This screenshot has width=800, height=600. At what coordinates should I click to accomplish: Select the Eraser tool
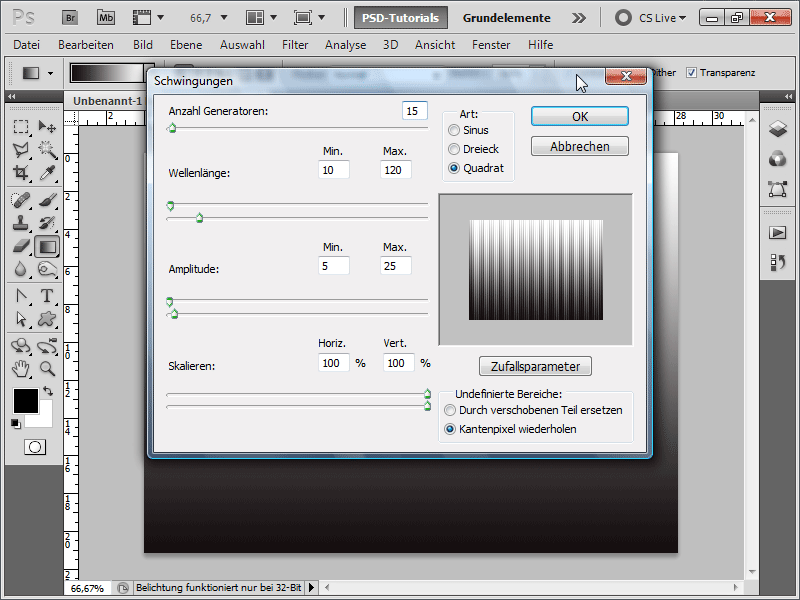[21, 246]
